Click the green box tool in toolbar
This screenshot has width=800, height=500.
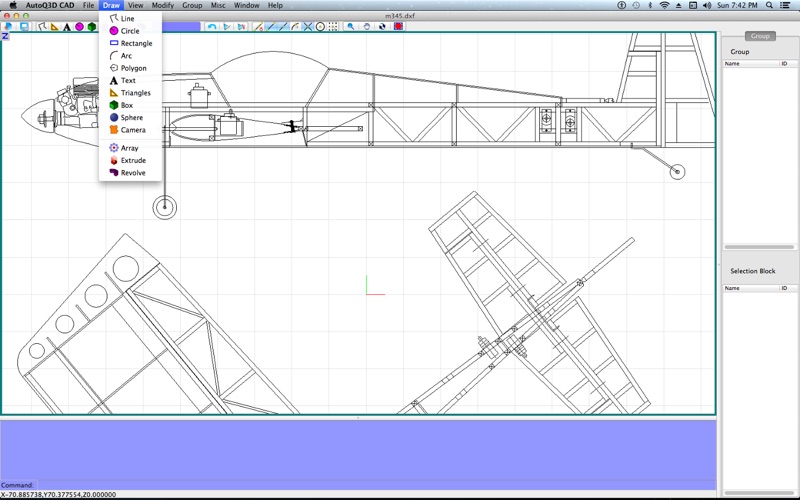click(92, 27)
